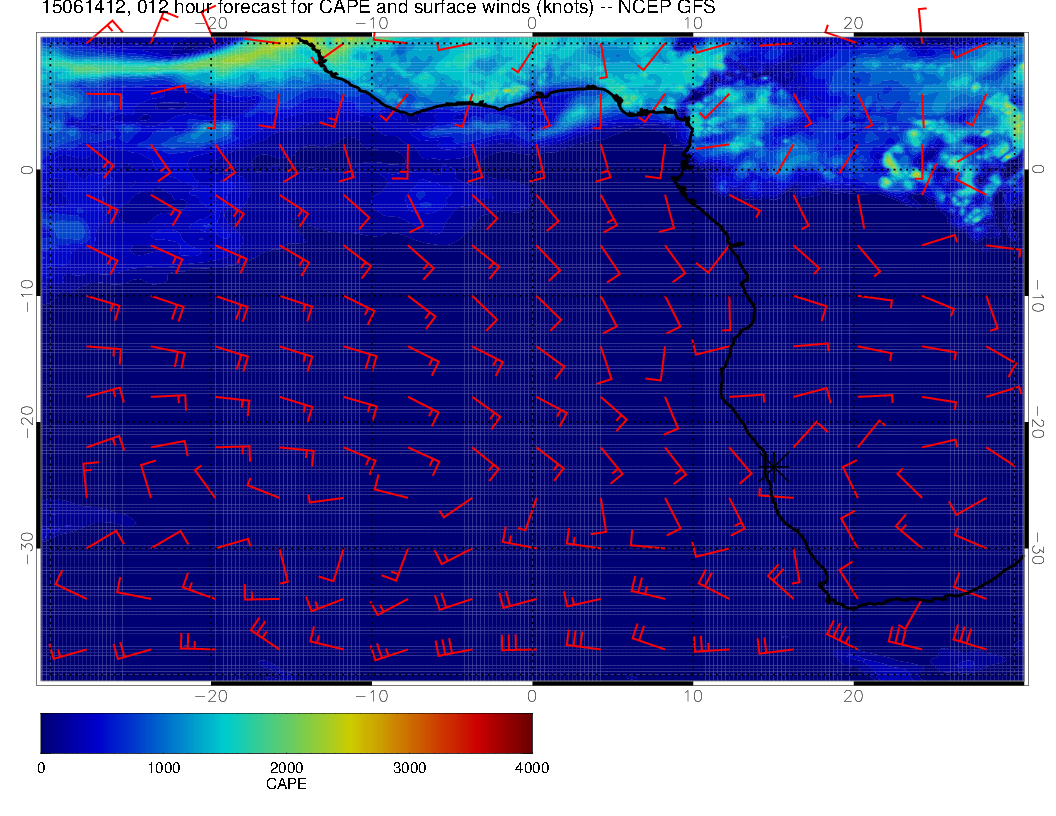Click the CAPE label under the colorbar
1056x816 pixels.
coord(286,785)
